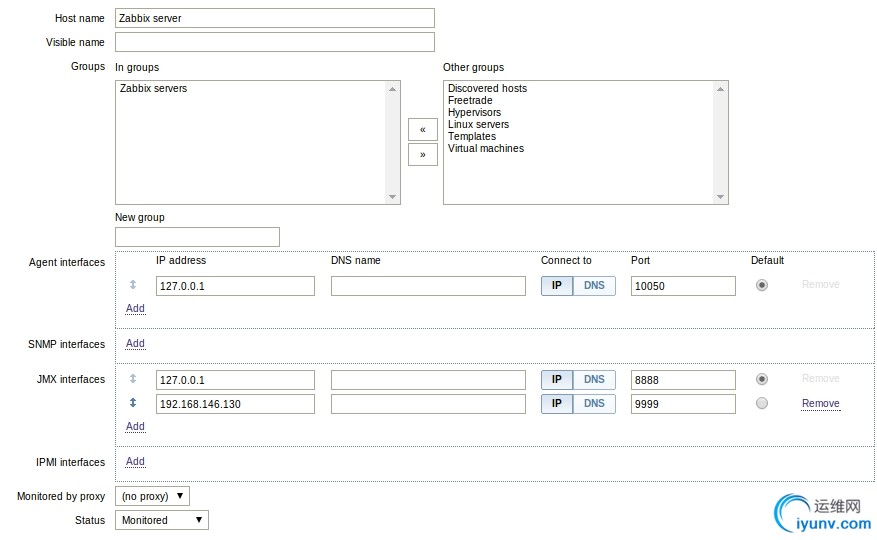The width and height of the screenshot is (877, 540).
Task: Select Freetrade in Other groups list
Action: click(470, 100)
